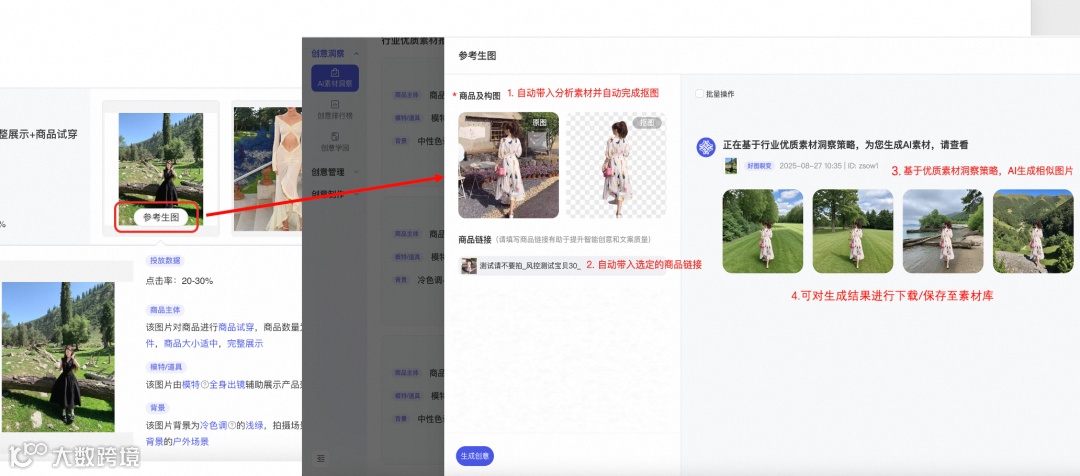Collapse the 创意洞察 sidebar section
This screenshot has width=1080, height=476.
pyautogui.click(x=357, y=54)
